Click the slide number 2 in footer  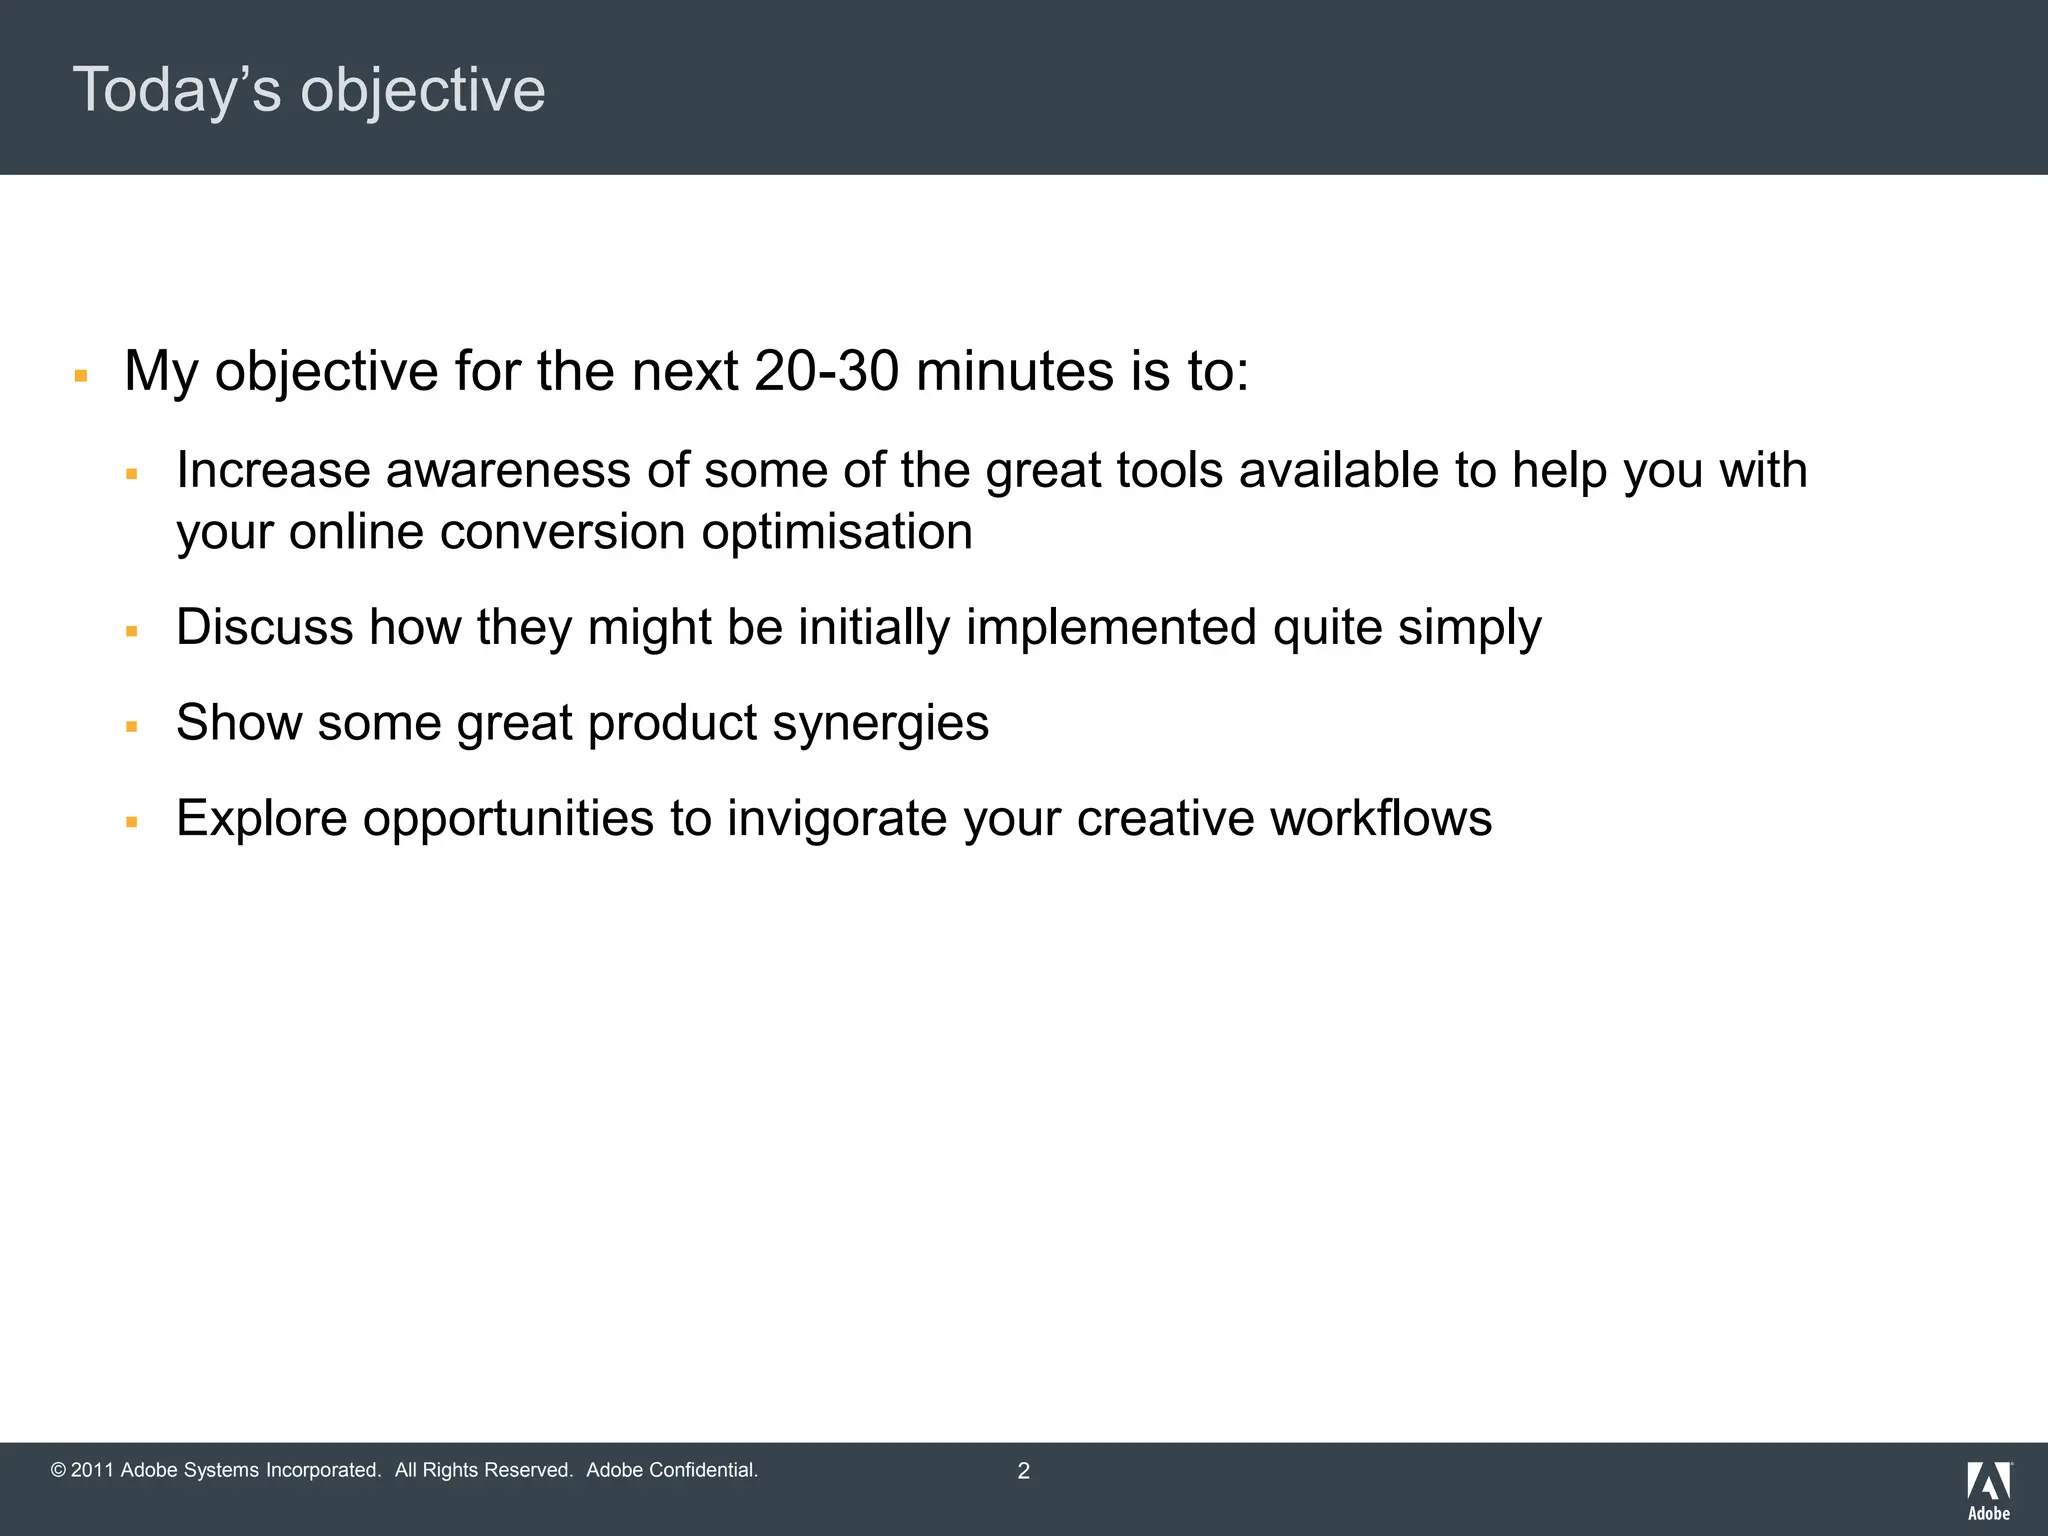[1023, 1471]
